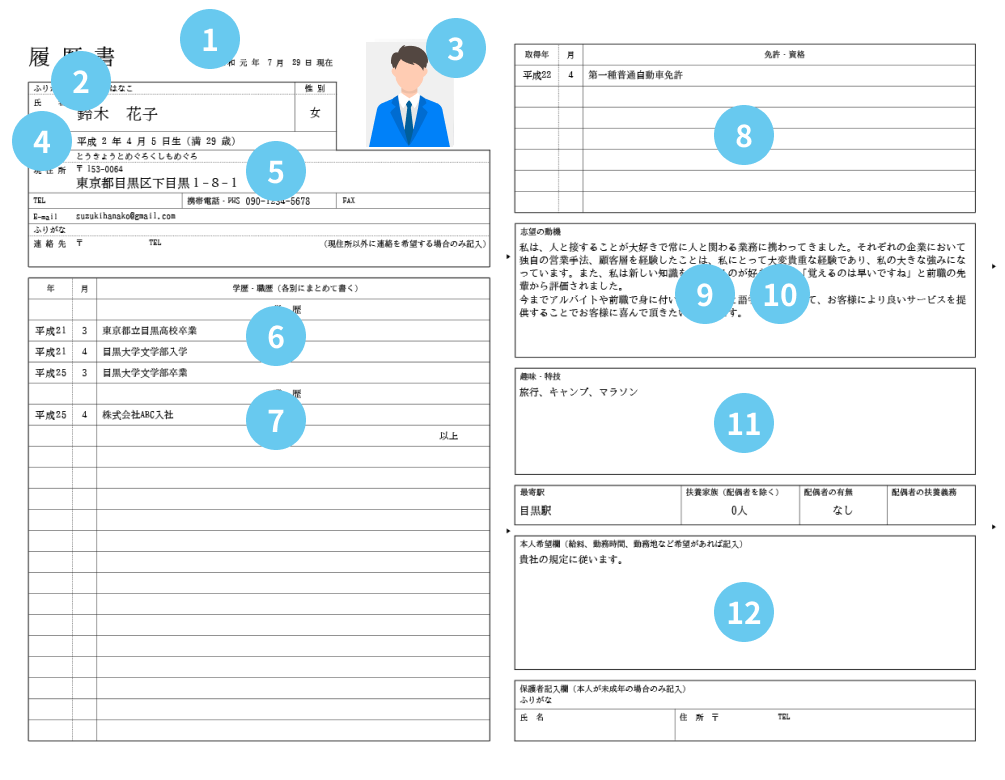This screenshot has width=1005, height=780.
Task: Click the 最寄駅 label
Action: point(533,493)
